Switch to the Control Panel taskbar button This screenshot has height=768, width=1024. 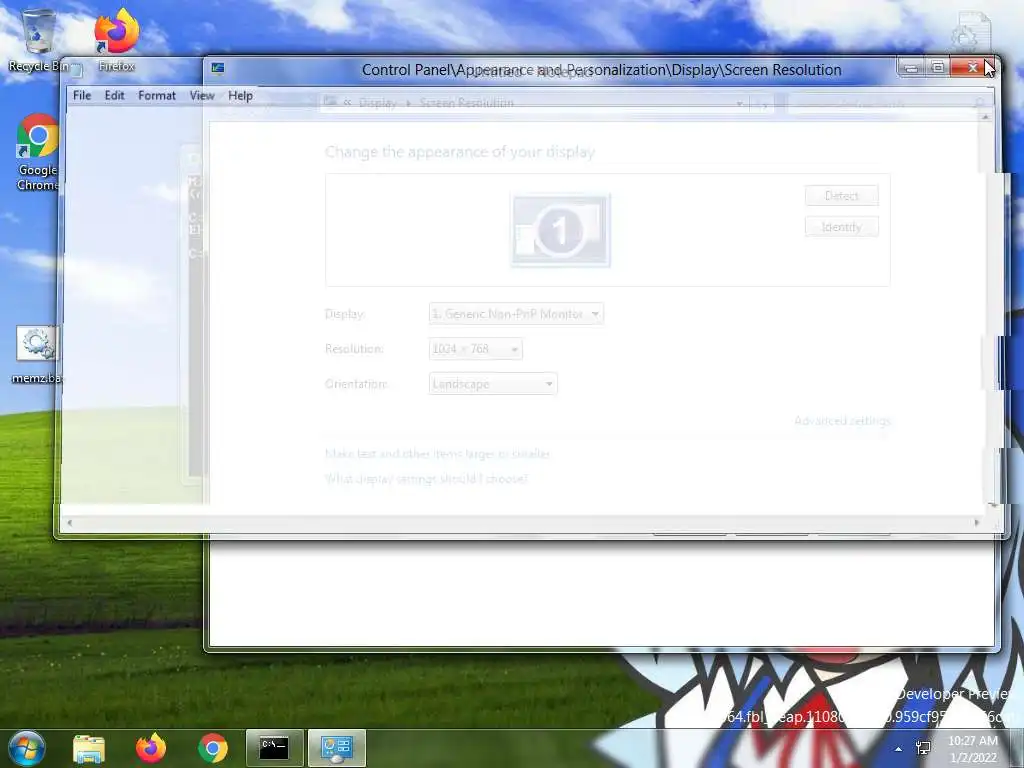(336, 748)
